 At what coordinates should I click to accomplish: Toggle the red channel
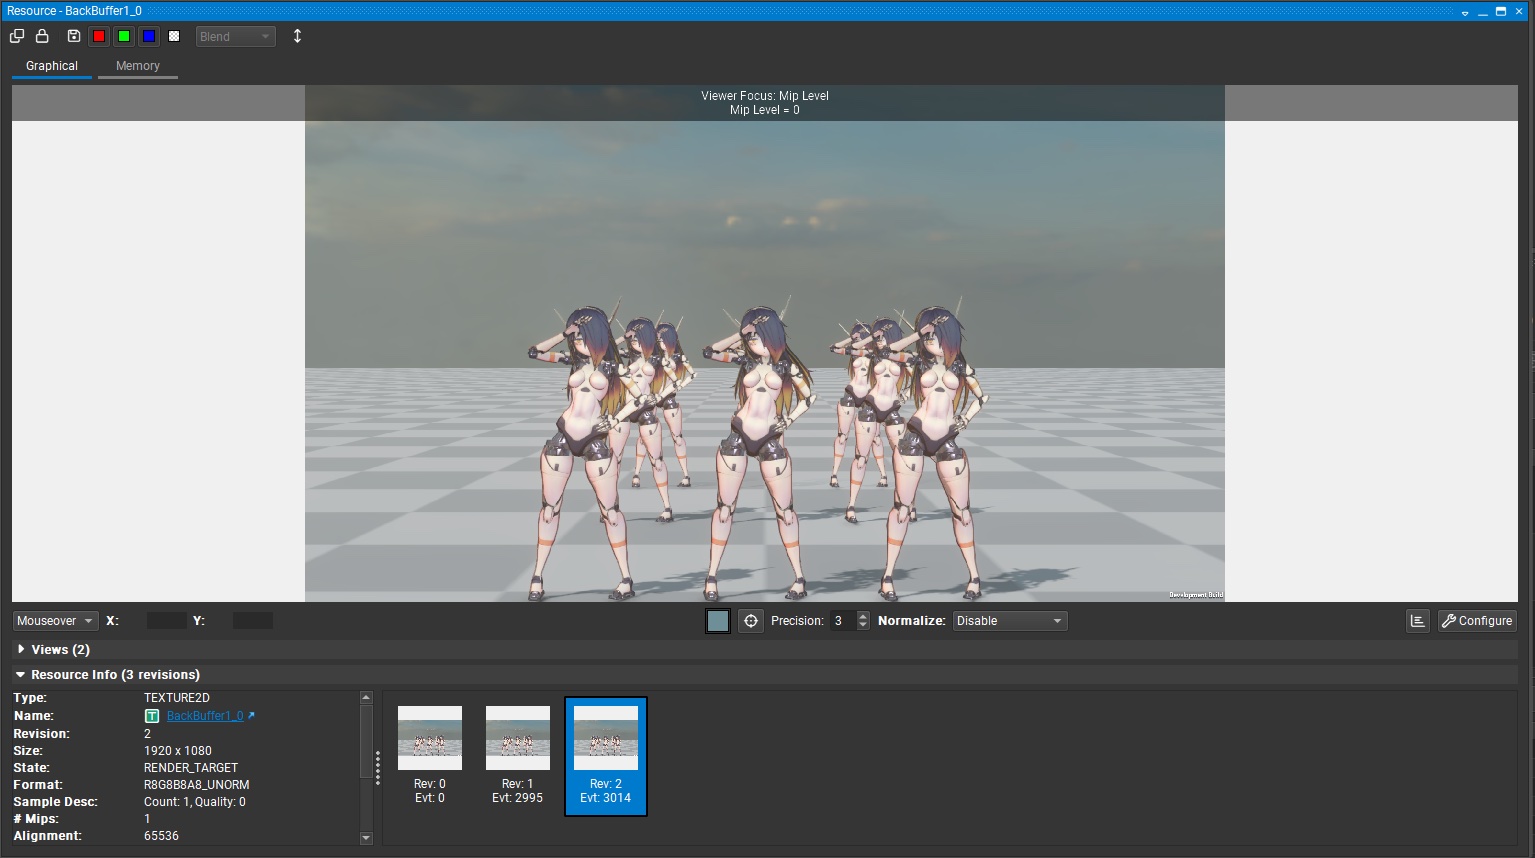tap(99, 36)
